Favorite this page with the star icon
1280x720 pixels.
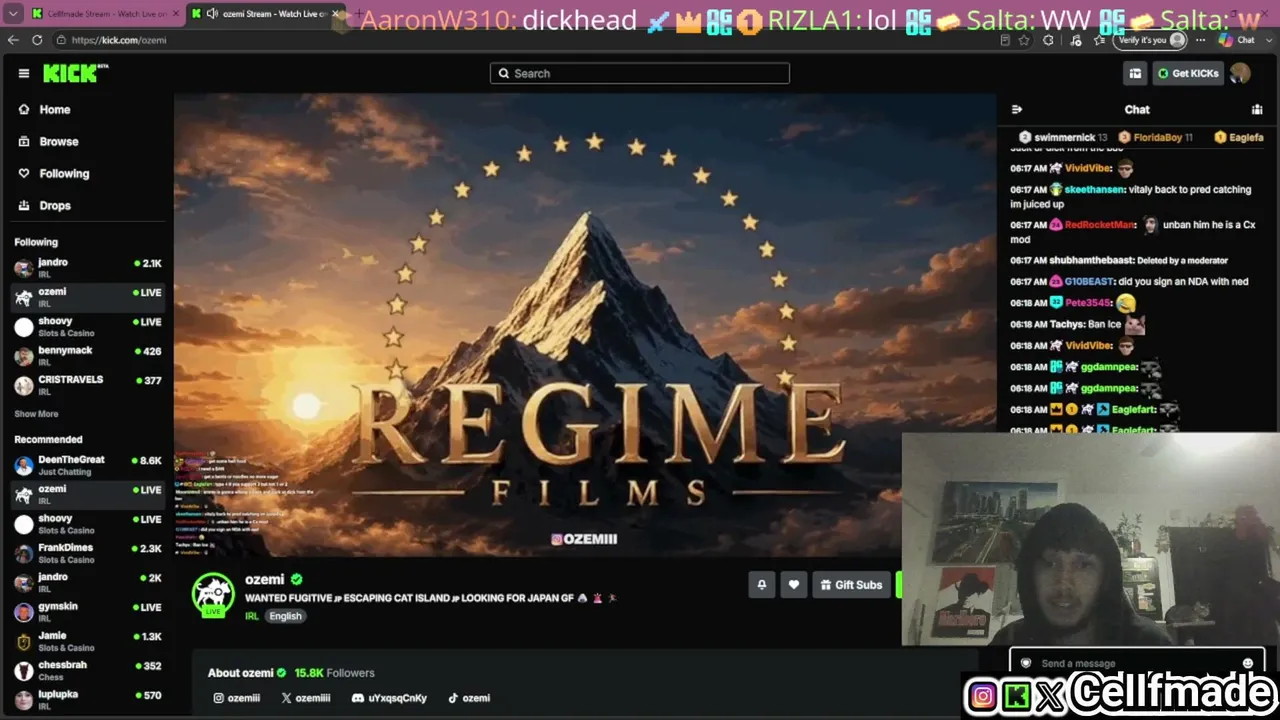click(1024, 40)
